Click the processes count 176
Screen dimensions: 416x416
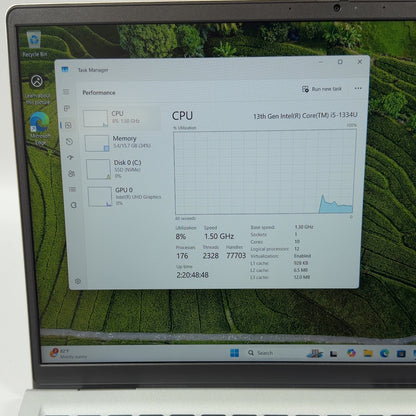tap(182, 256)
